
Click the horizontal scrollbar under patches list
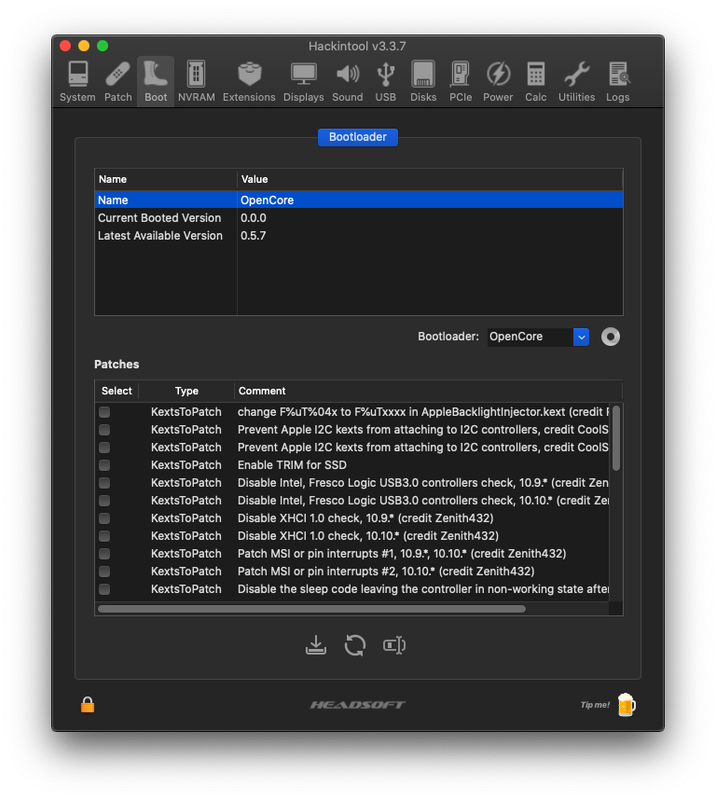311,609
